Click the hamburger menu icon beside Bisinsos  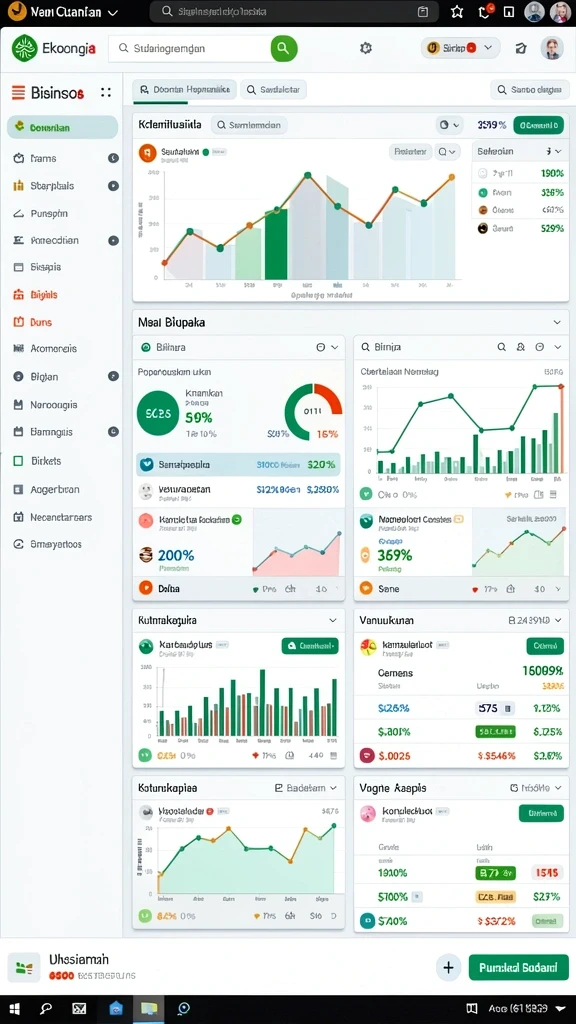click(x=18, y=93)
